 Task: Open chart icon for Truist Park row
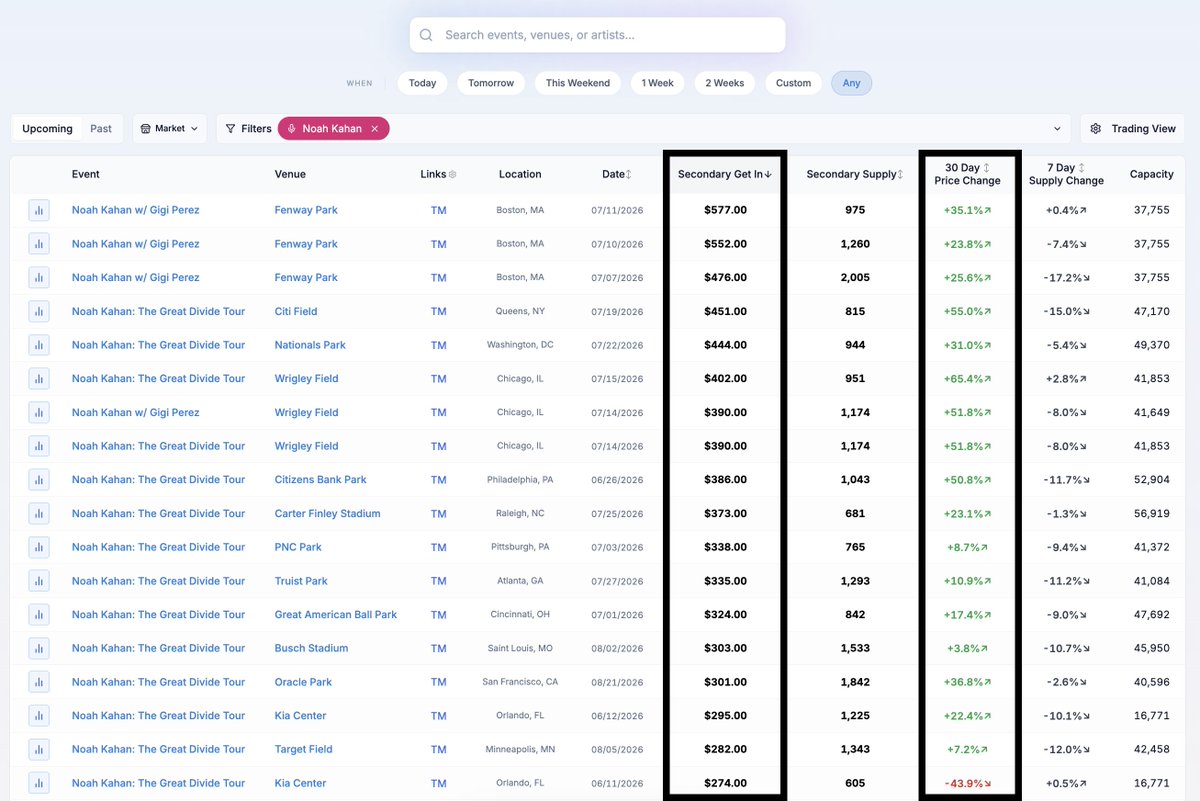click(39, 581)
